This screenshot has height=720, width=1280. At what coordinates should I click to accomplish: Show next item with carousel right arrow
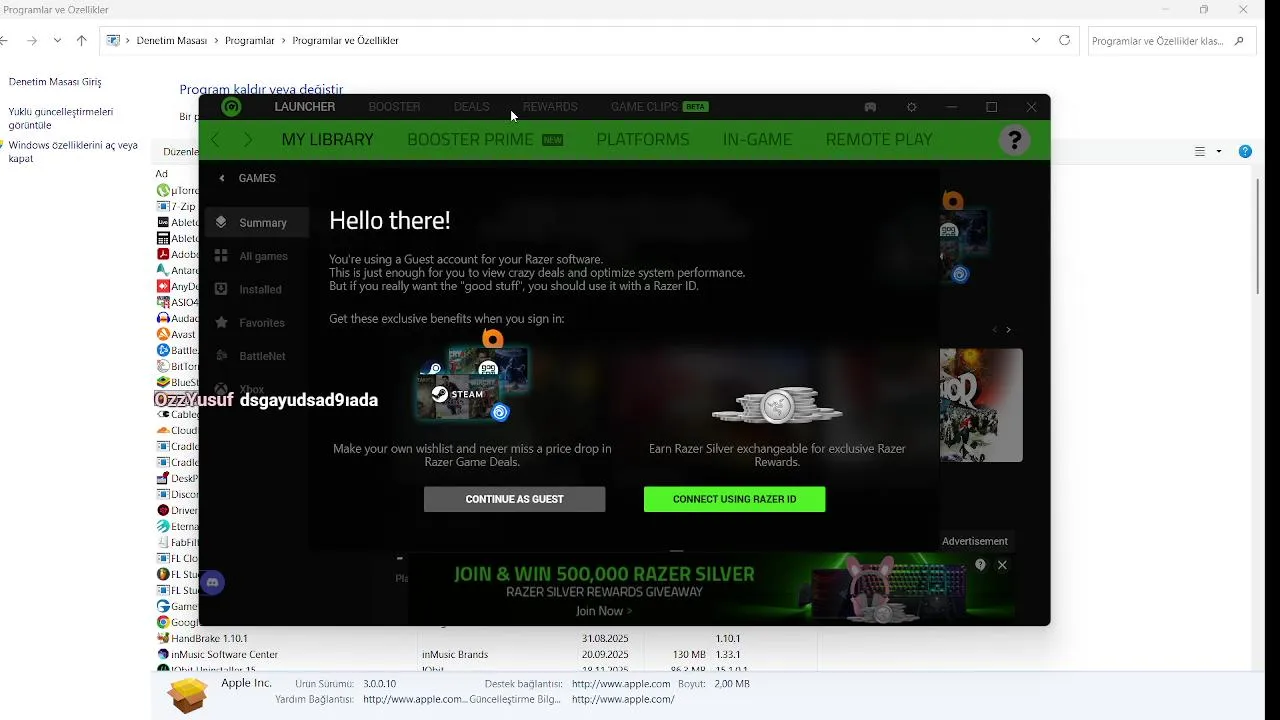1008,330
